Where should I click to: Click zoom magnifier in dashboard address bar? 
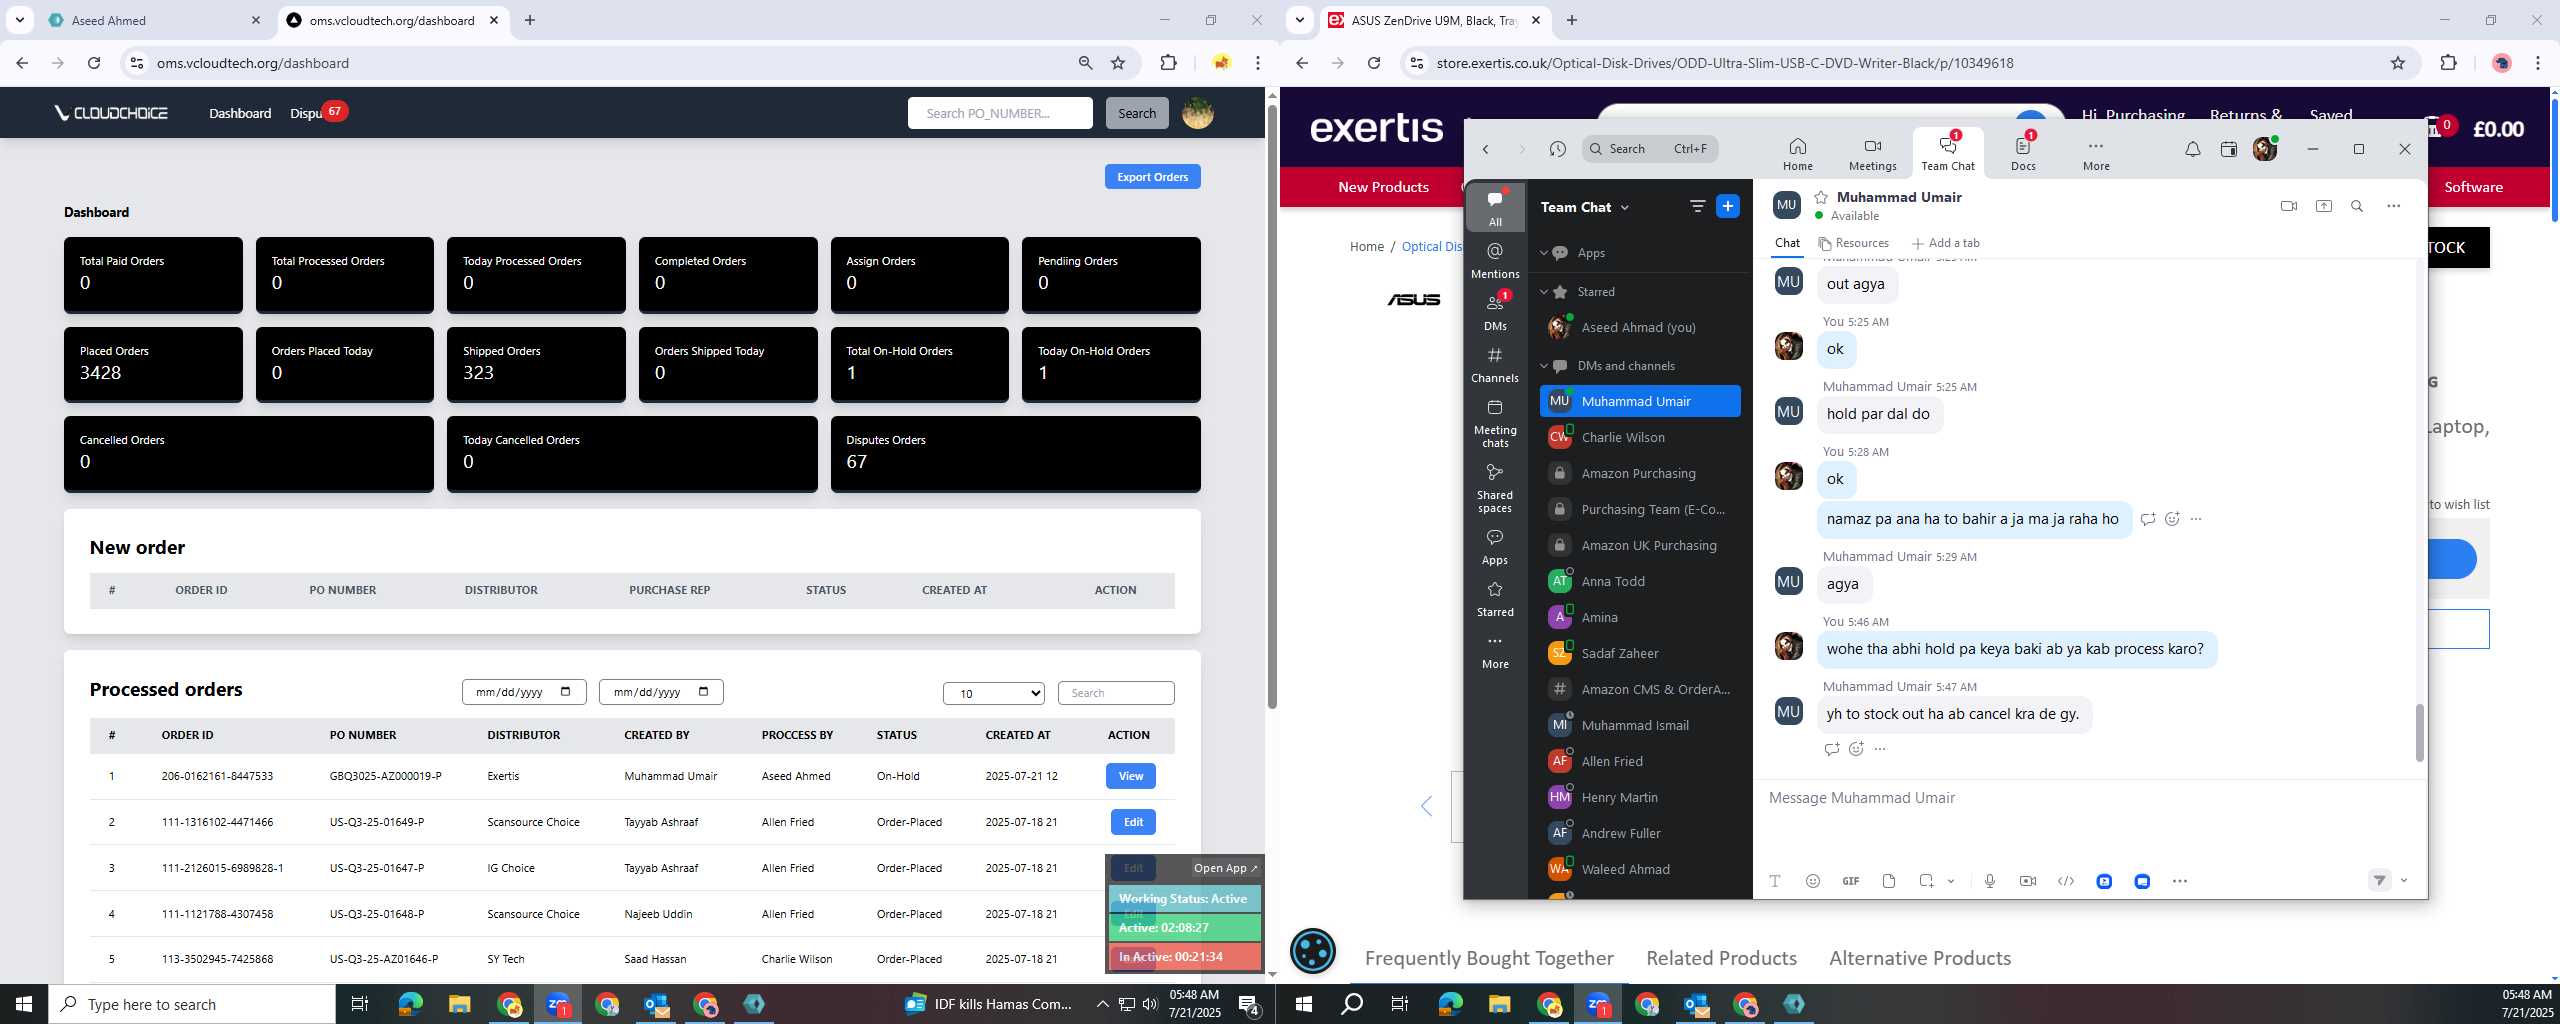1085,63
